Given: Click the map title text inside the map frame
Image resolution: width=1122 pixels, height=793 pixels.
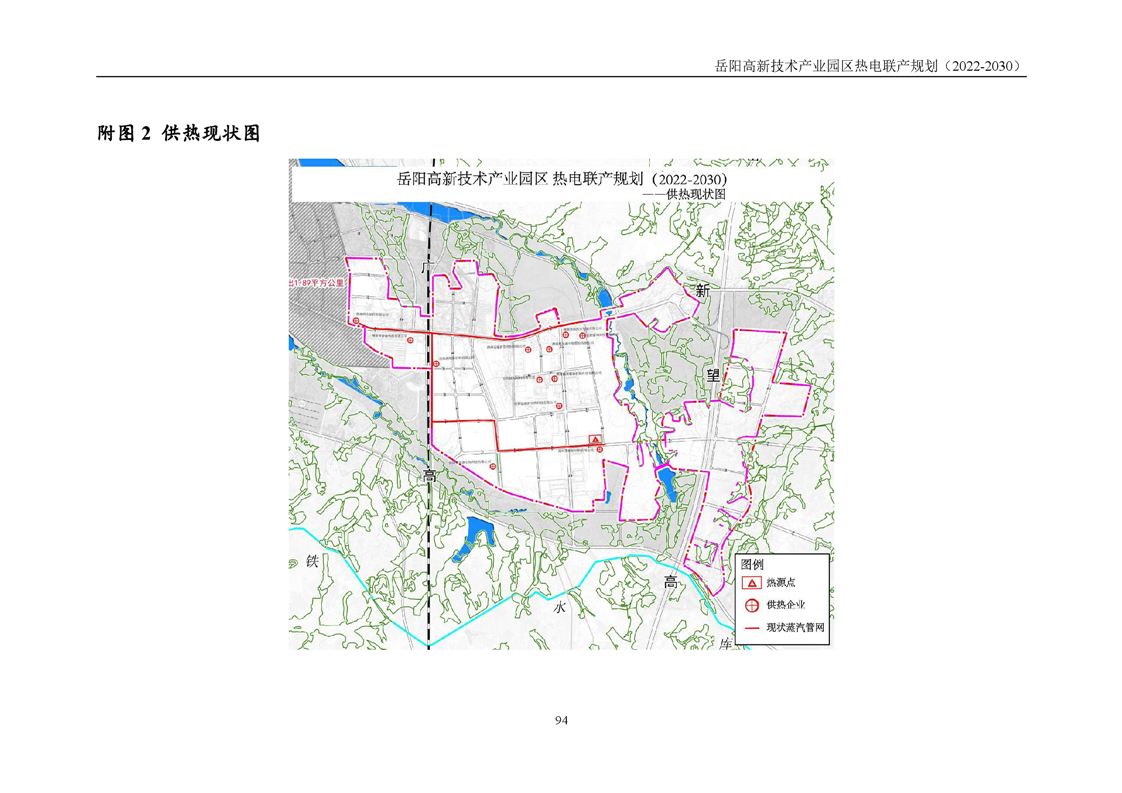Looking at the screenshot, I should tap(561, 179).
